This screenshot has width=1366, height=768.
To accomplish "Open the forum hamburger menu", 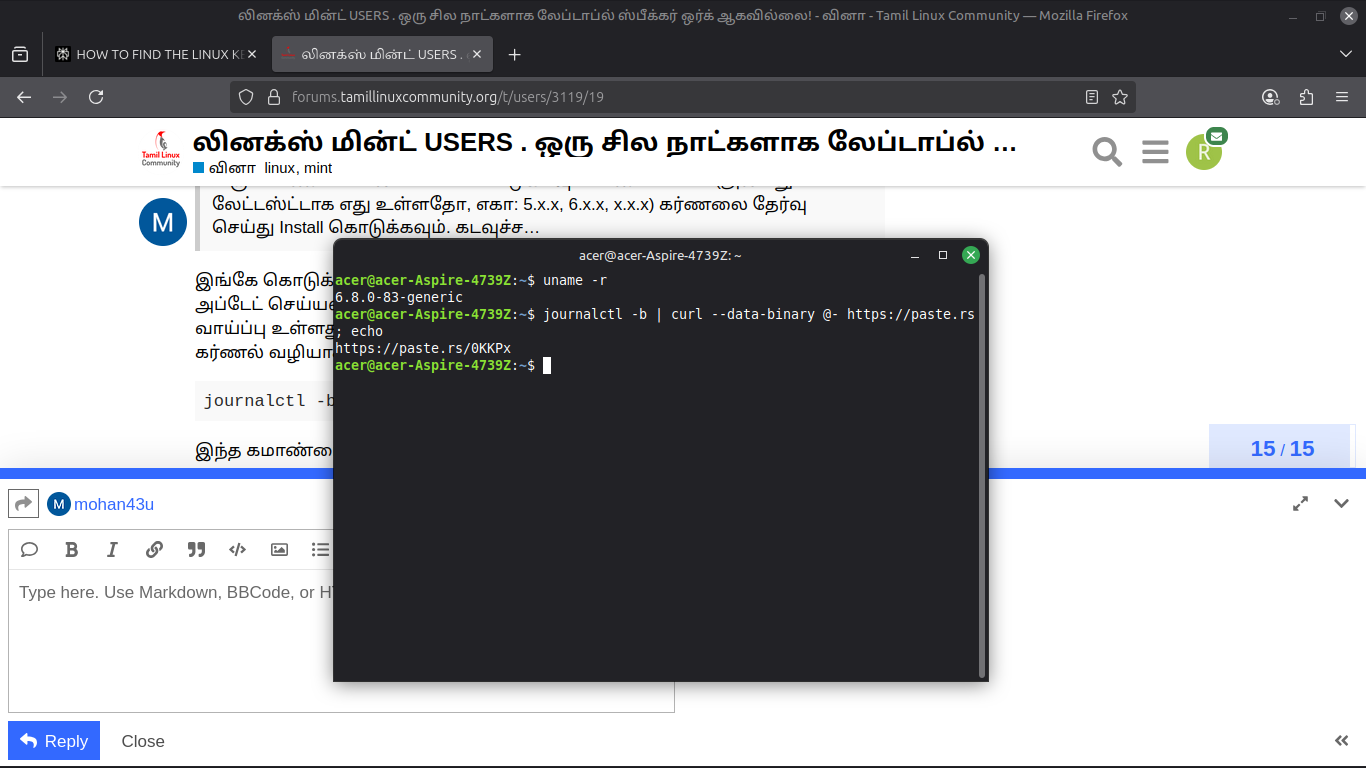I will (x=1155, y=152).
